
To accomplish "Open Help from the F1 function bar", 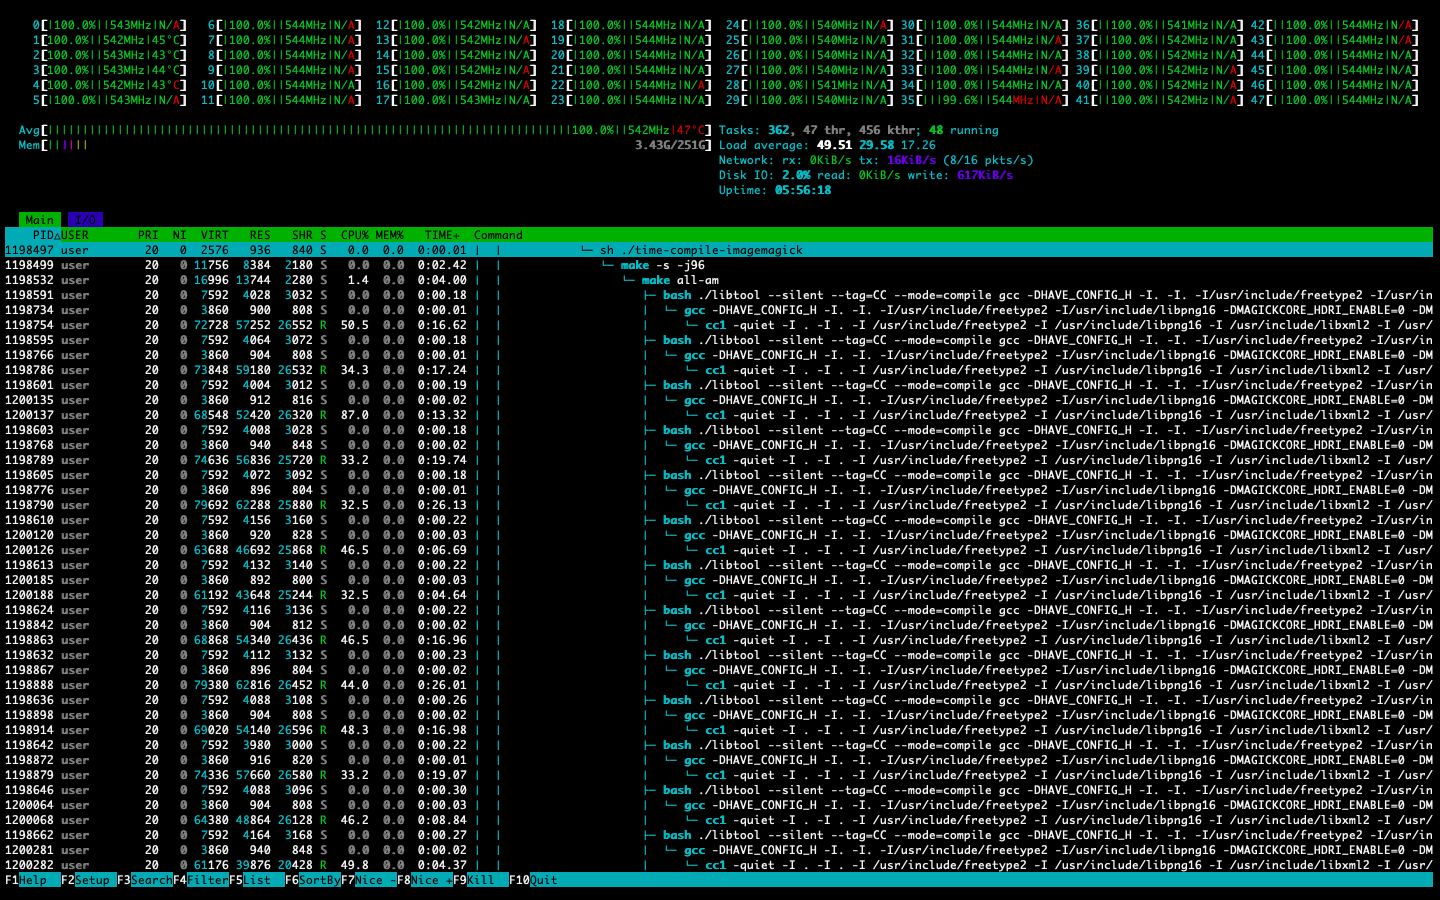I will [x=33, y=880].
